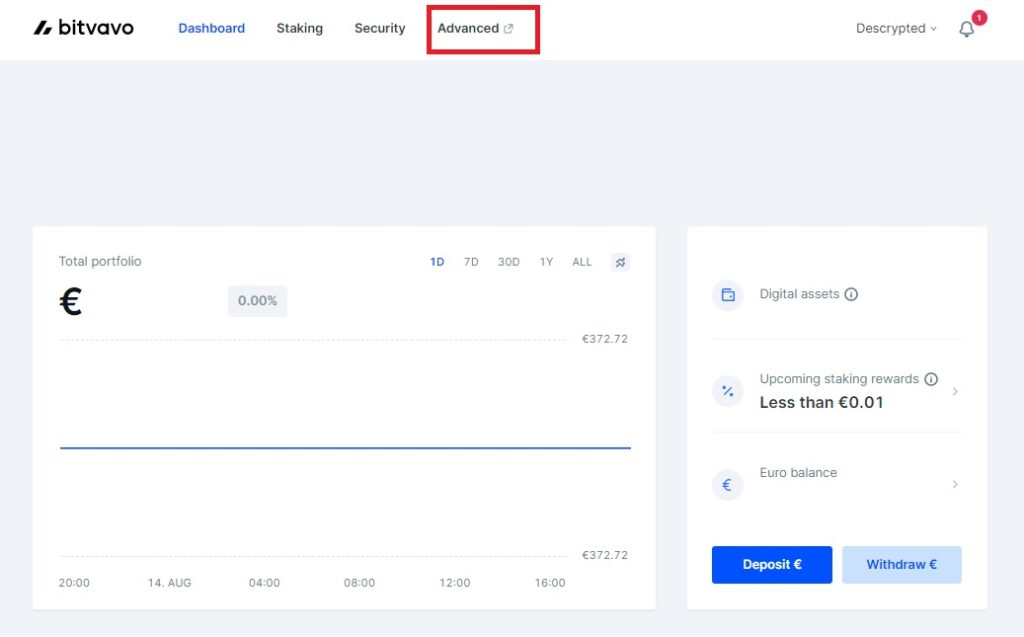Open the Staking tab
The height and width of the screenshot is (637, 1024).
(x=299, y=29)
